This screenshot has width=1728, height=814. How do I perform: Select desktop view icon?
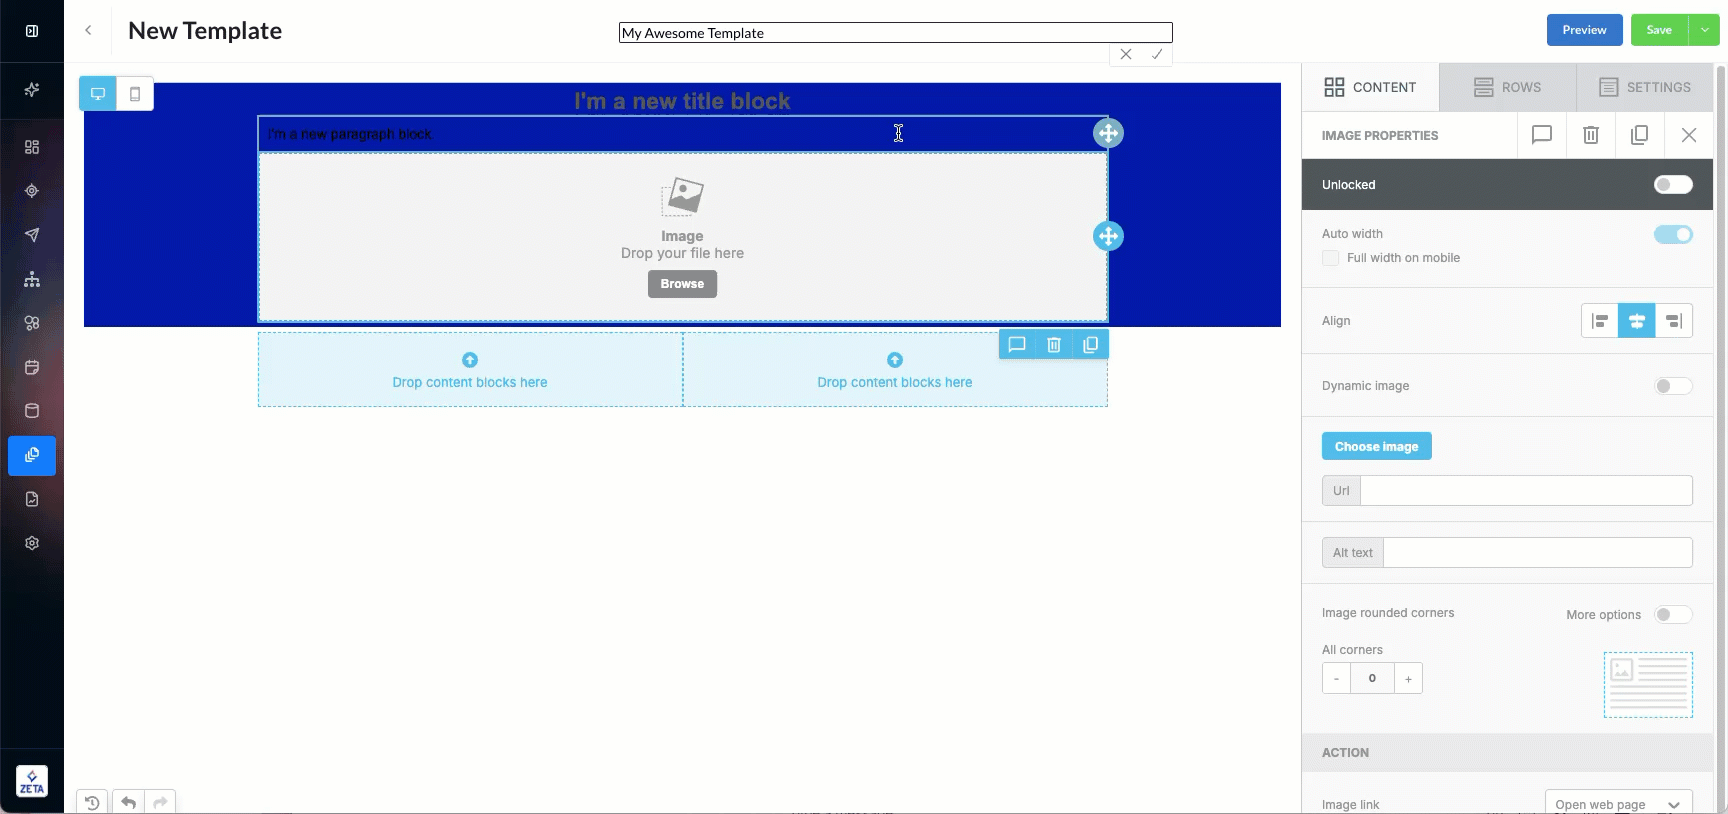98,94
